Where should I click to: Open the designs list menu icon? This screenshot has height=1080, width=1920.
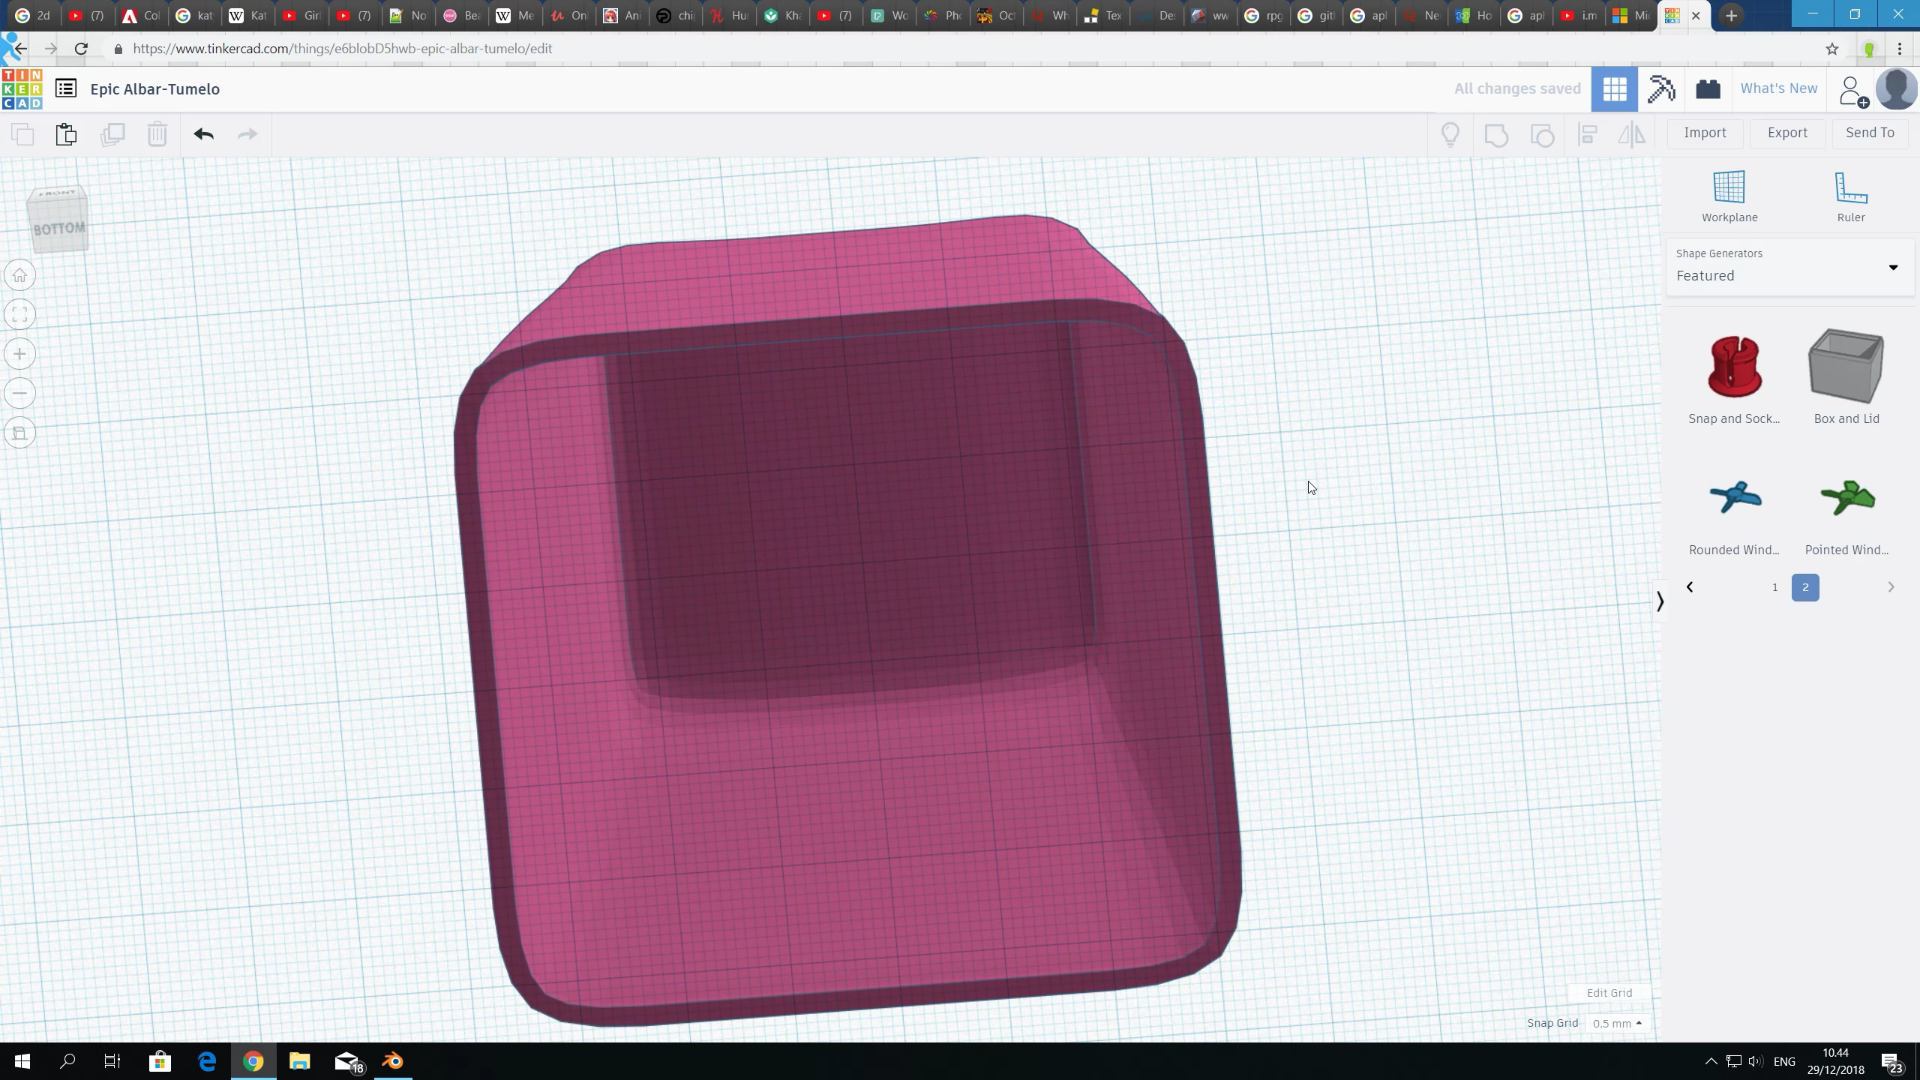coord(66,89)
